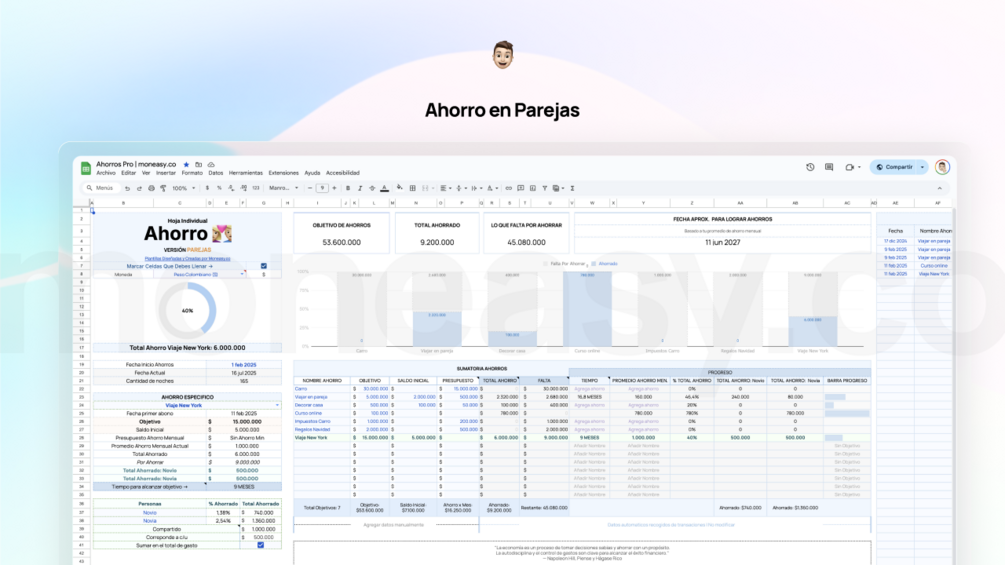Toggle italic formatting
1005x565 pixels.
click(360, 188)
